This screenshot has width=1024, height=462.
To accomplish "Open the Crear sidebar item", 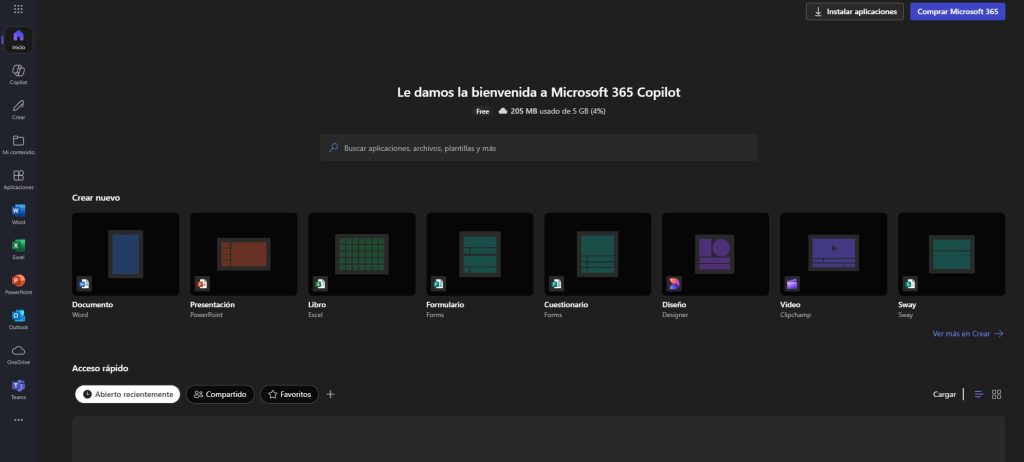I will pyautogui.click(x=18, y=110).
